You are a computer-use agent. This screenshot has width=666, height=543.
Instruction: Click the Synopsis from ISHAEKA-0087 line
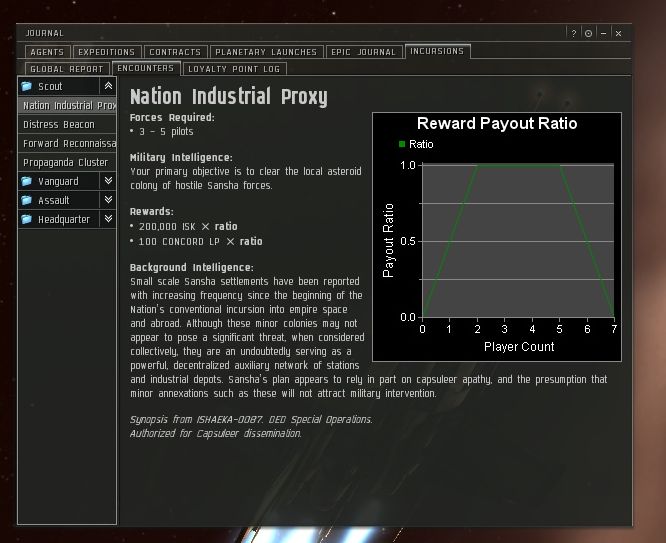click(x=251, y=419)
